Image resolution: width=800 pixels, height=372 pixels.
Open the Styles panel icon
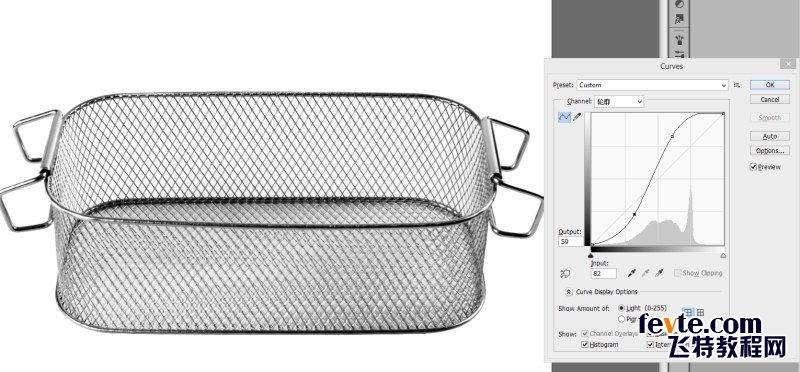[679, 19]
